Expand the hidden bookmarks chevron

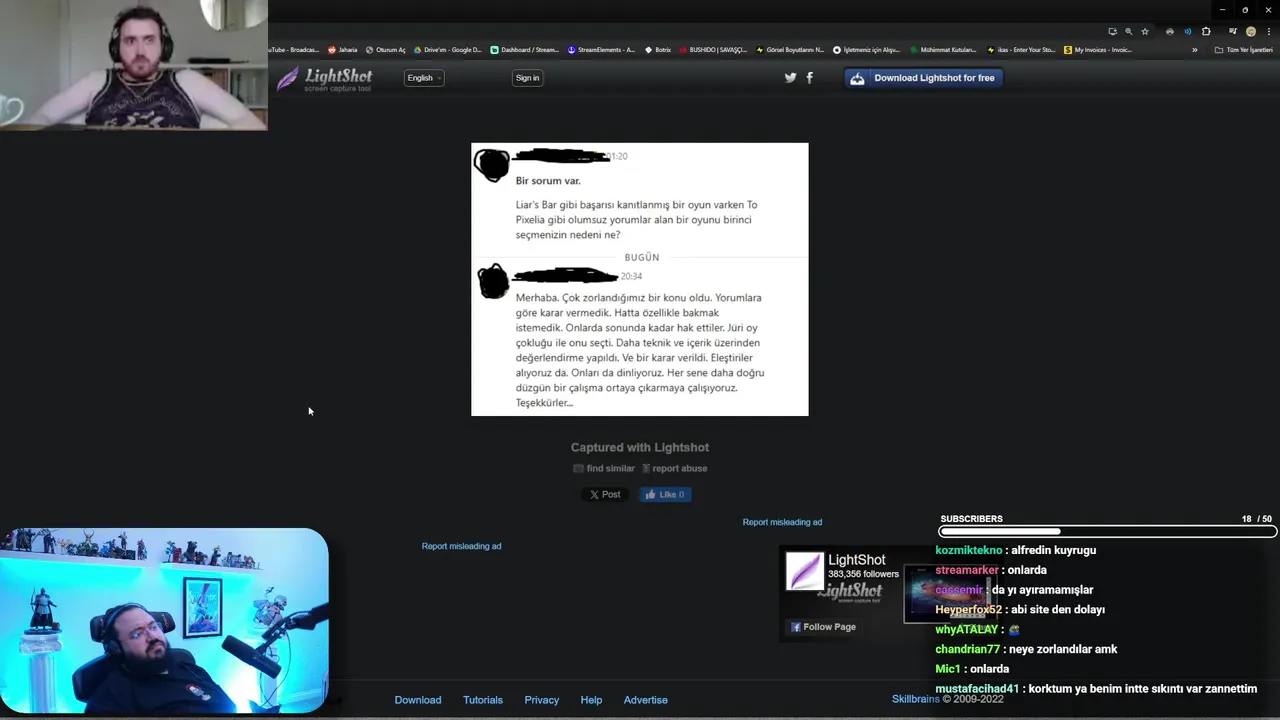coord(1194,50)
